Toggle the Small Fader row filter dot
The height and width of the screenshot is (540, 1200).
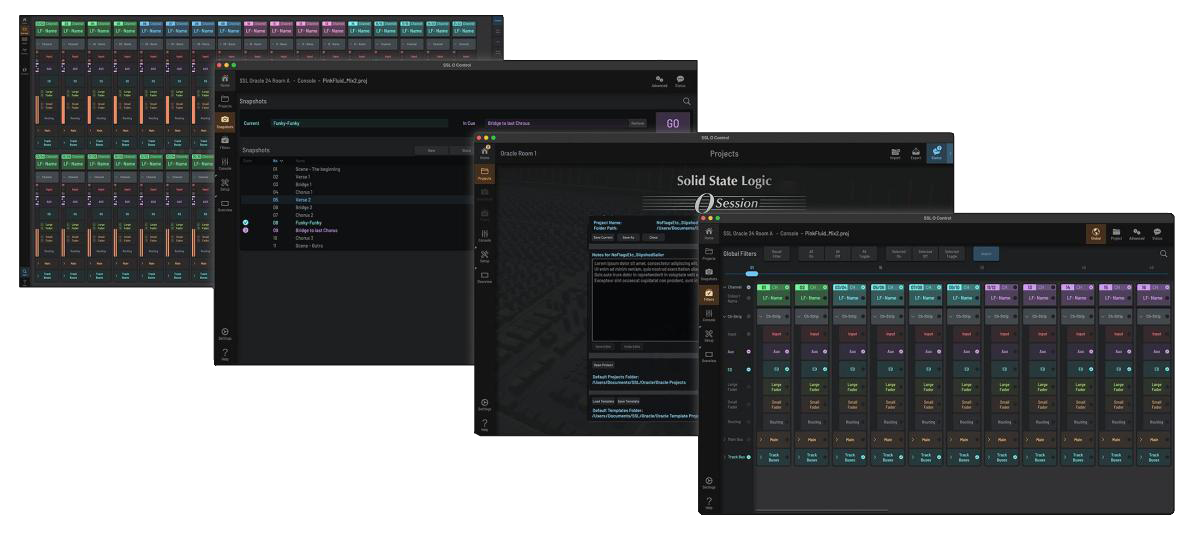tap(748, 405)
